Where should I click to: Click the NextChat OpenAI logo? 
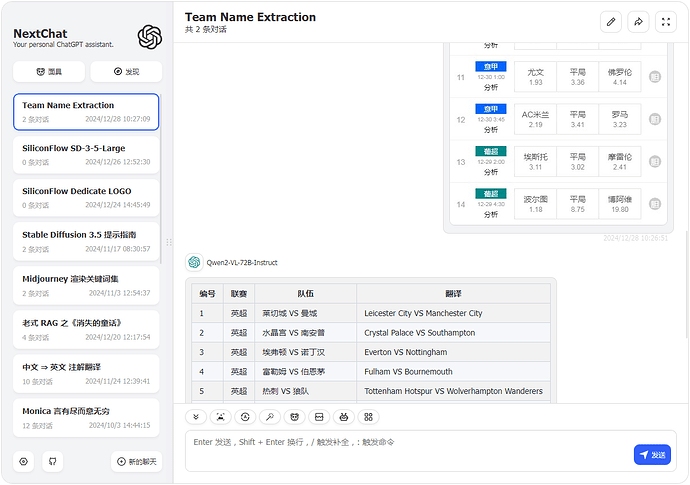[150, 37]
